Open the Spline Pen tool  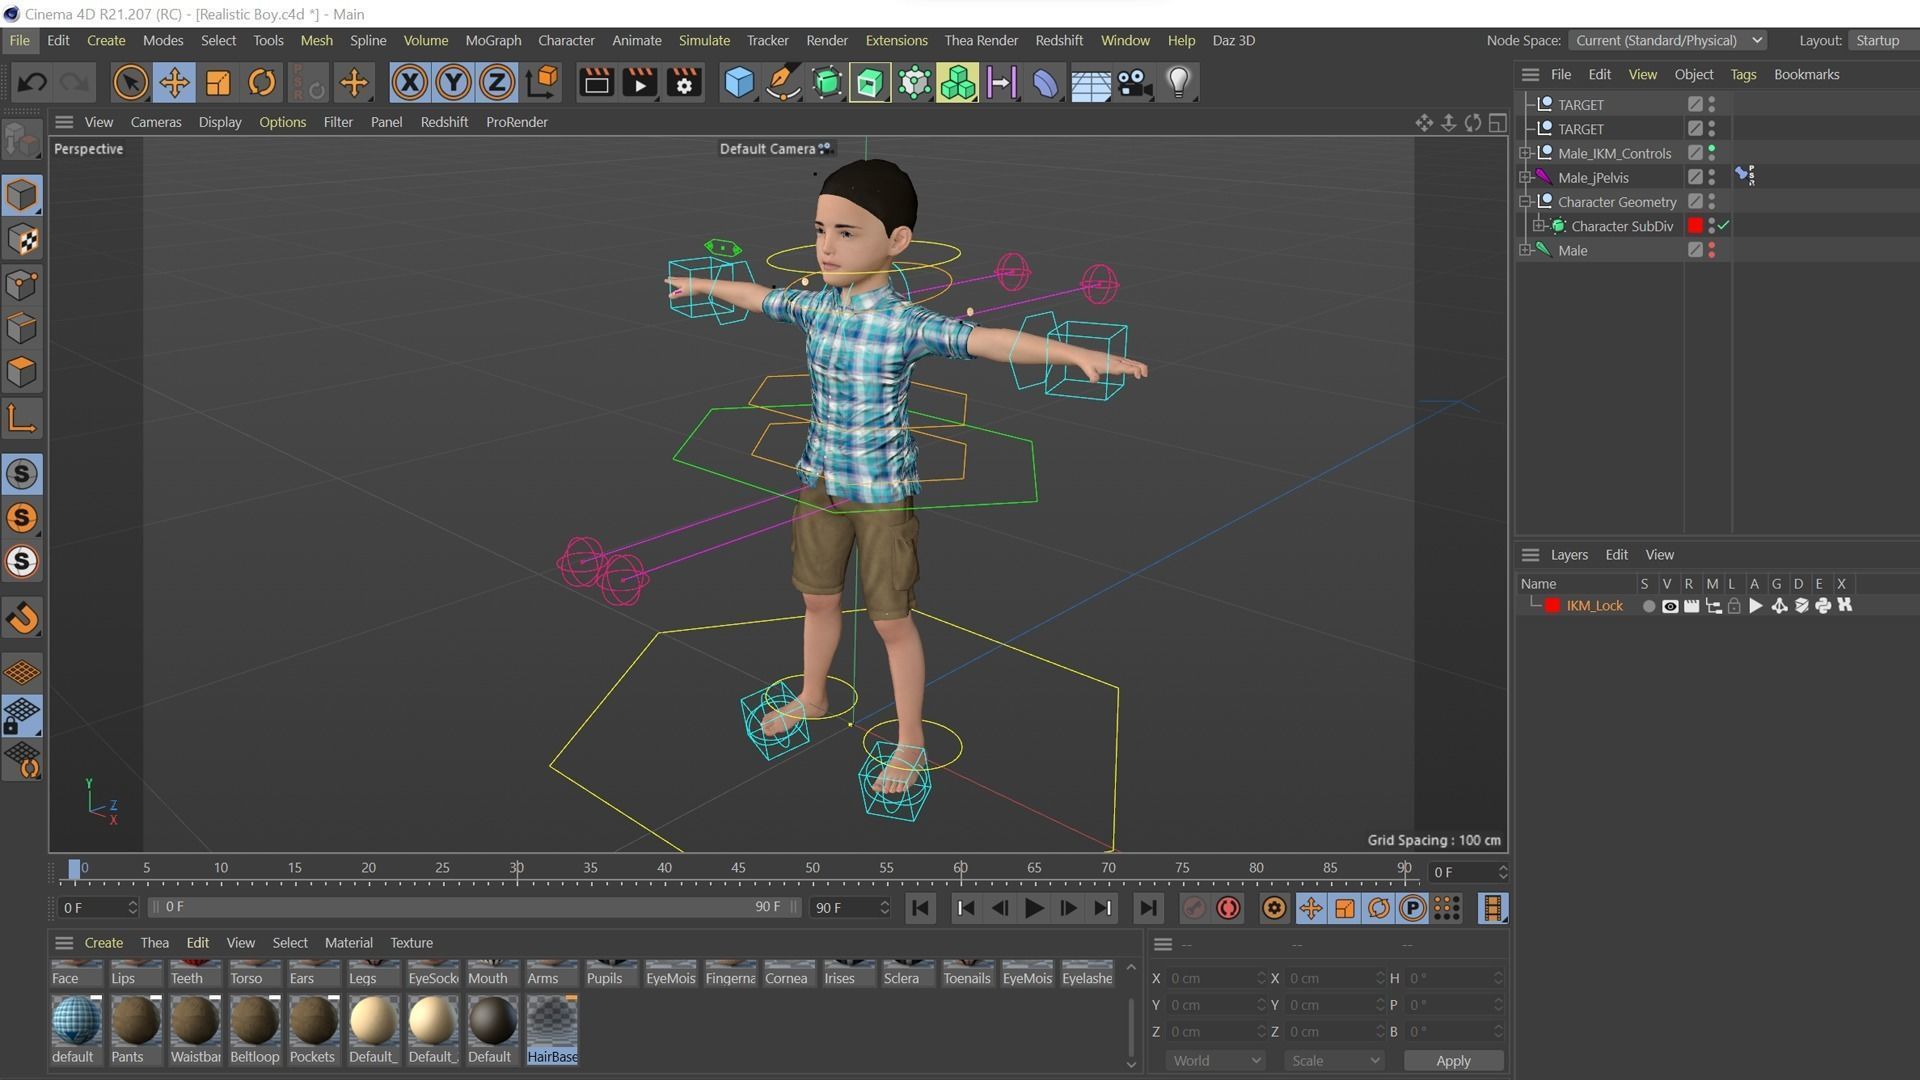pyautogui.click(x=783, y=83)
